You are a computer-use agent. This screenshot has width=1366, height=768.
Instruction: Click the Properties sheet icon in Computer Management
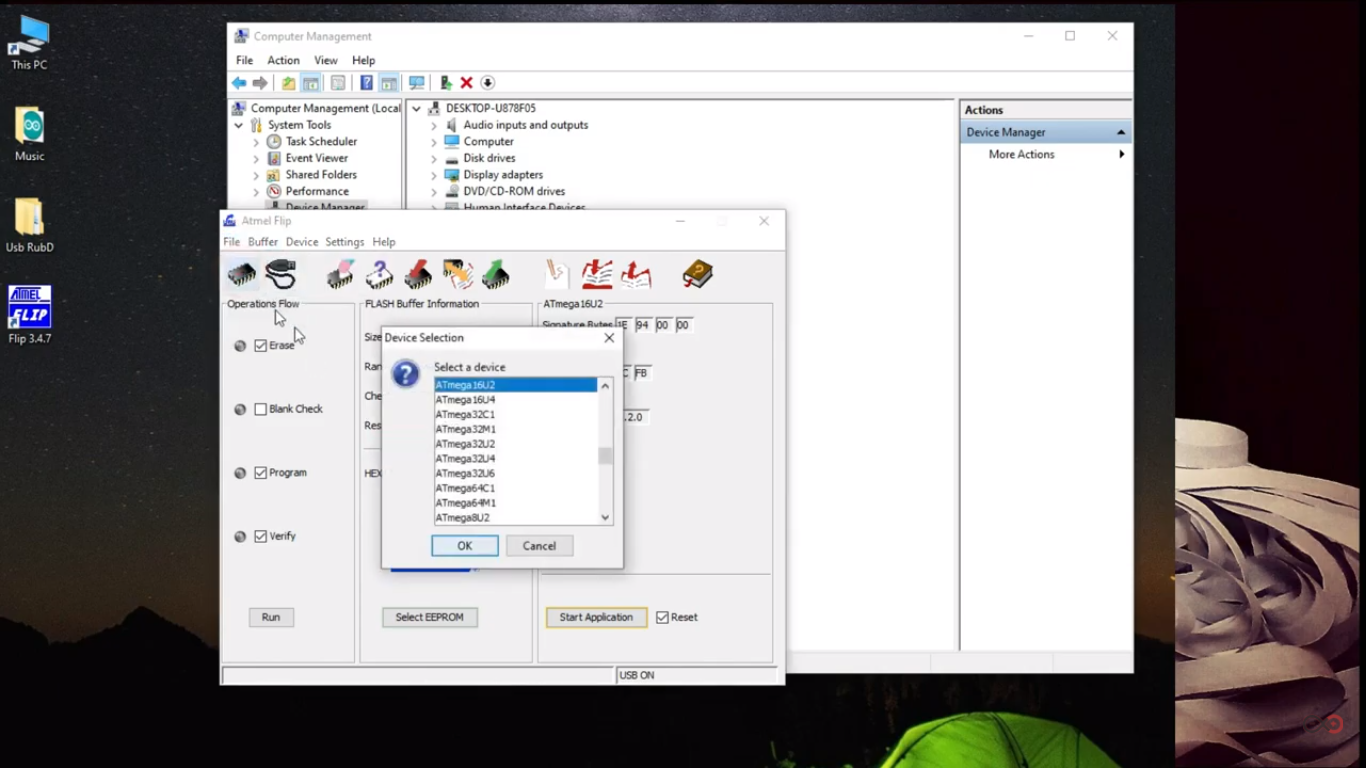(338, 83)
